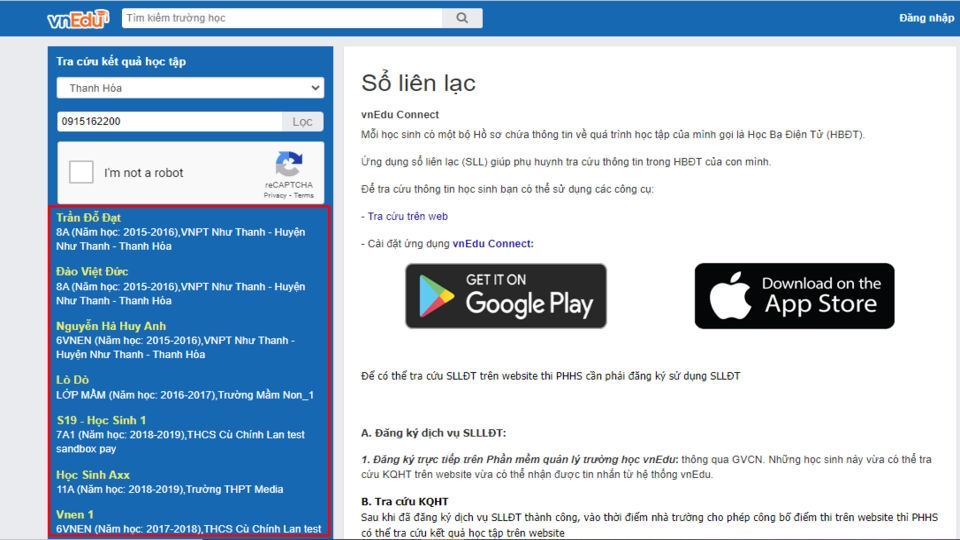Viewport: 960px width, 540px height.
Task: Select student Lò Dò
Action: (x=72, y=380)
